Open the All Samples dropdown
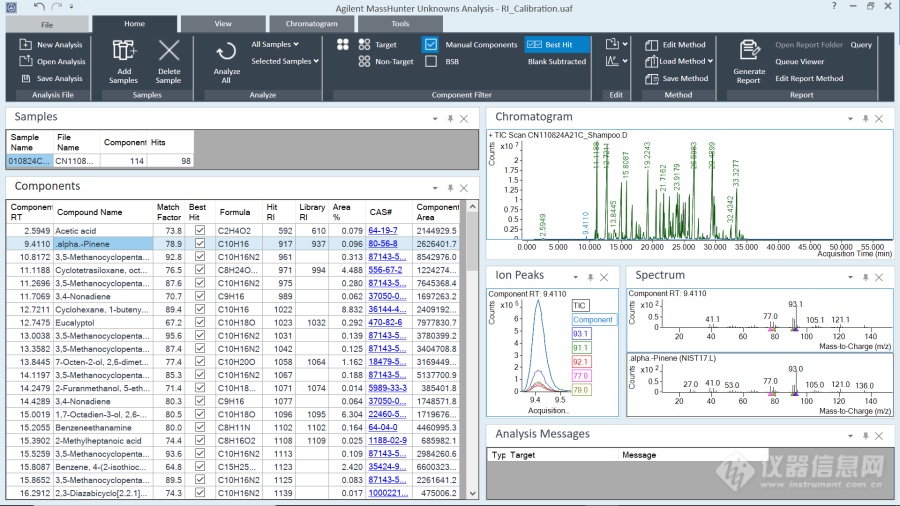Viewport: 900px width, 506px height. (x=275, y=44)
